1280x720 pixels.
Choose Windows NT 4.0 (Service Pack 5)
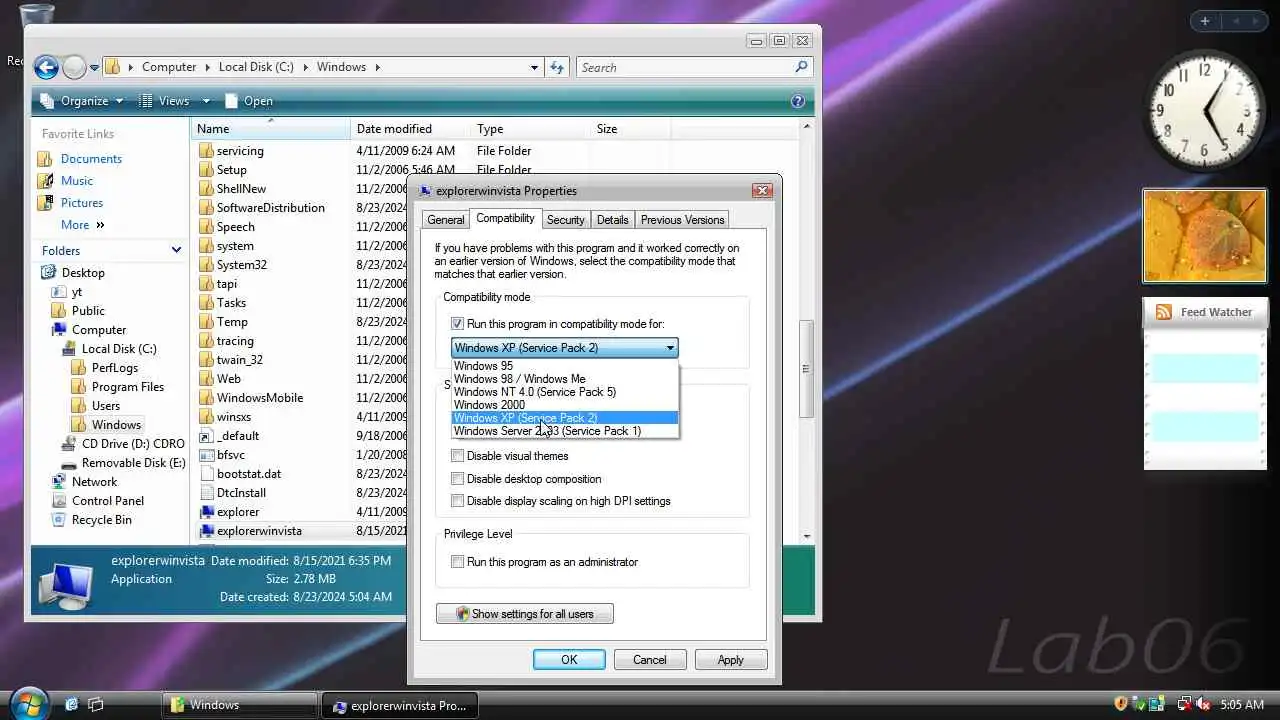pyautogui.click(x=565, y=392)
